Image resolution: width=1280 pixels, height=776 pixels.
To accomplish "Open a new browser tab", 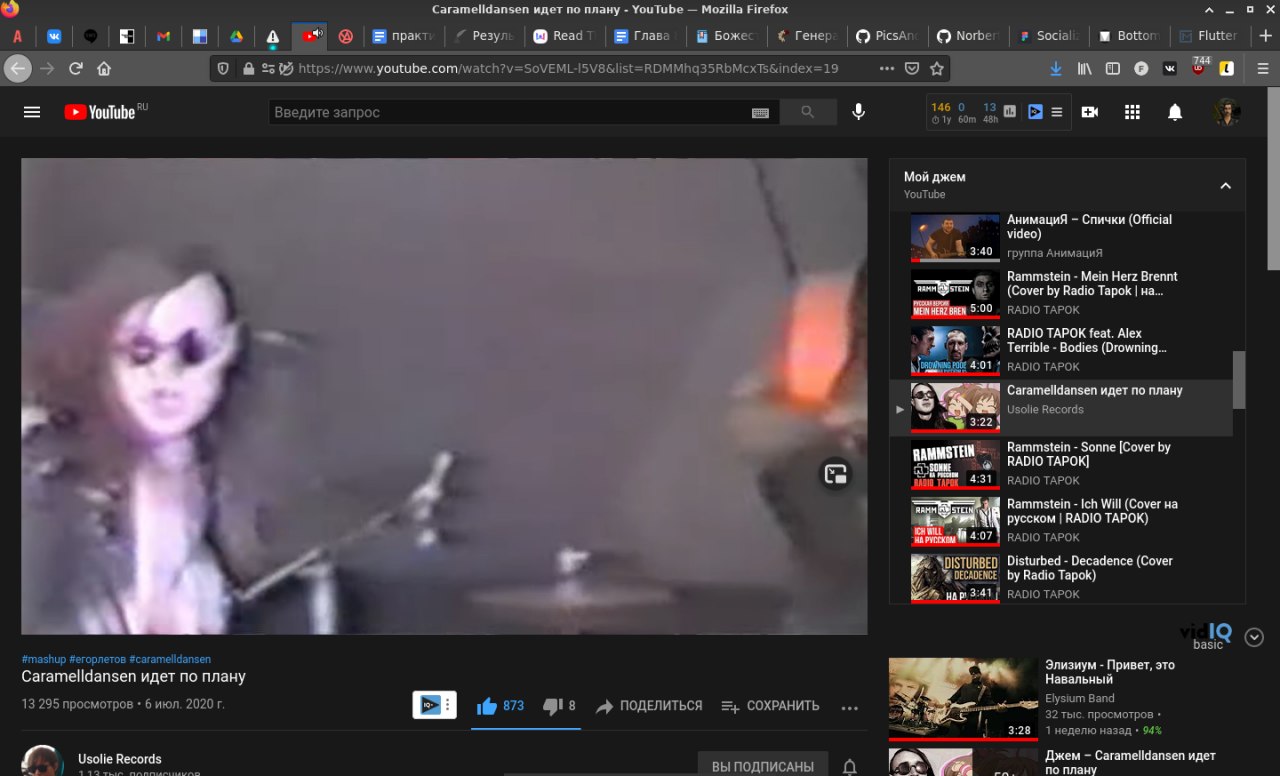I will pyautogui.click(x=1264, y=36).
